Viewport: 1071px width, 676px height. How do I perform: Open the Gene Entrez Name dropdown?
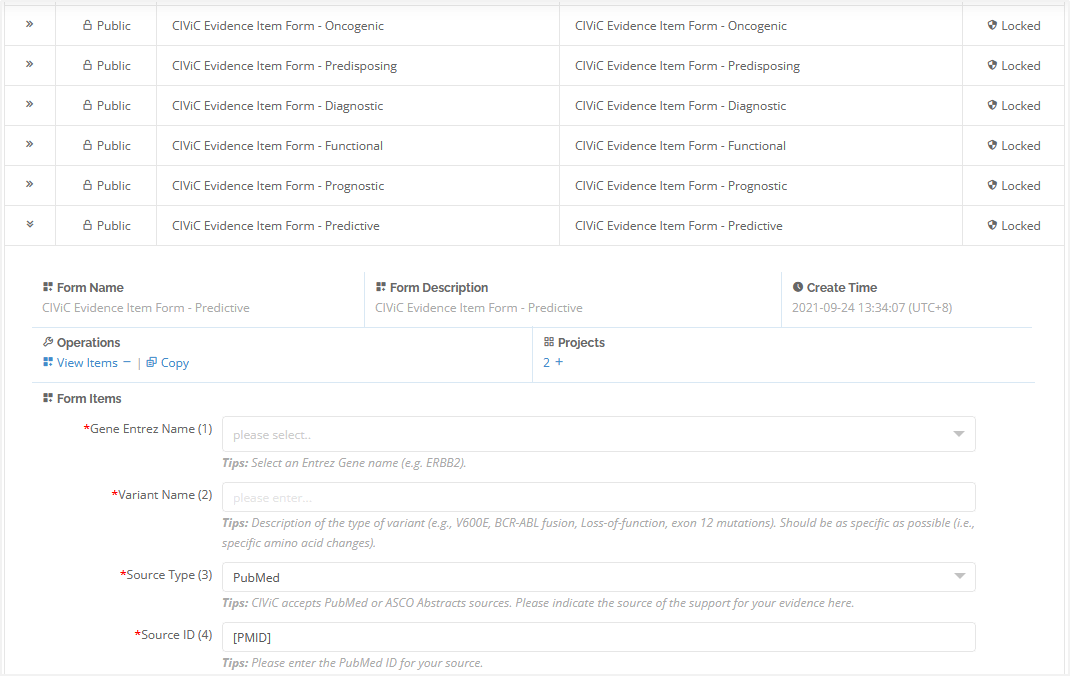598,434
